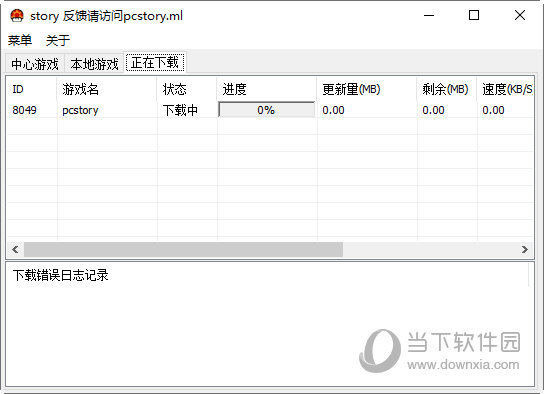
Task: Switch to the 中心游戏 tab
Action: point(35,64)
